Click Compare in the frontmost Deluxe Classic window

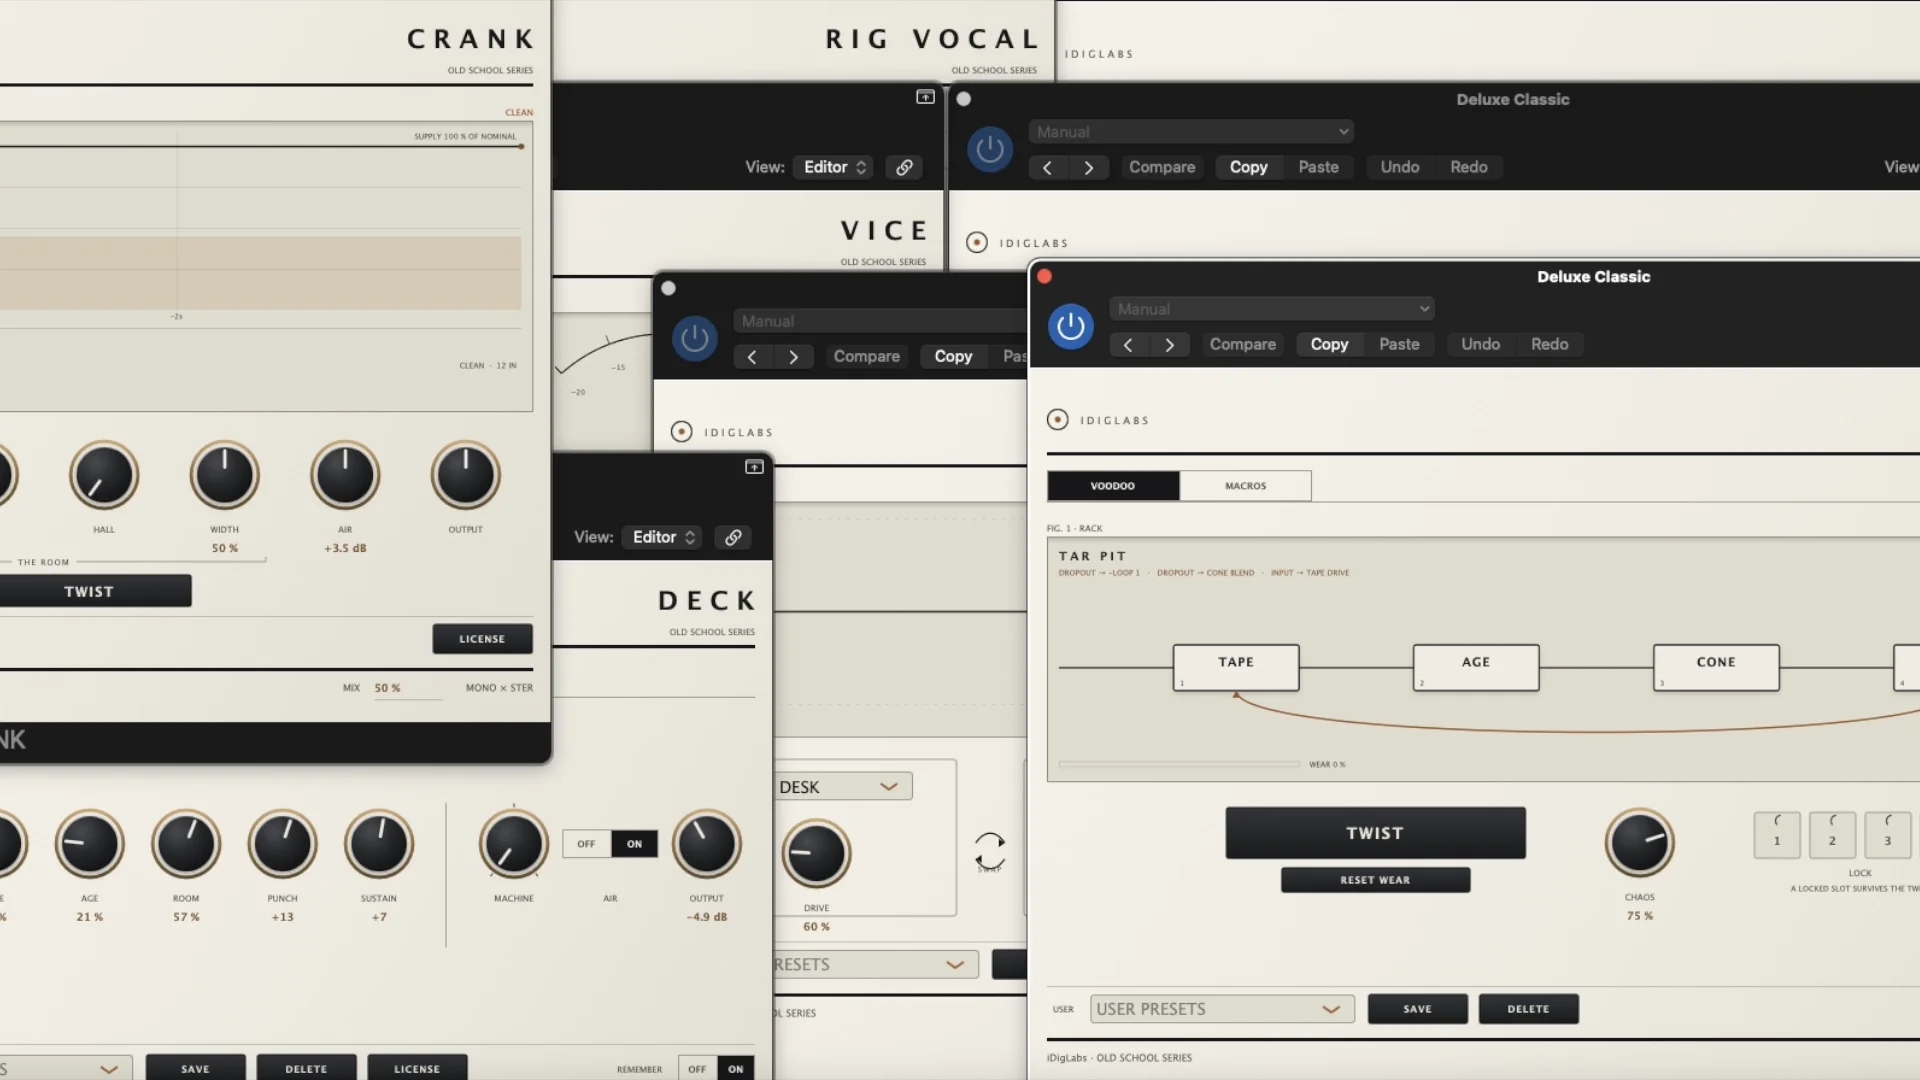(x=1243, y=345)
